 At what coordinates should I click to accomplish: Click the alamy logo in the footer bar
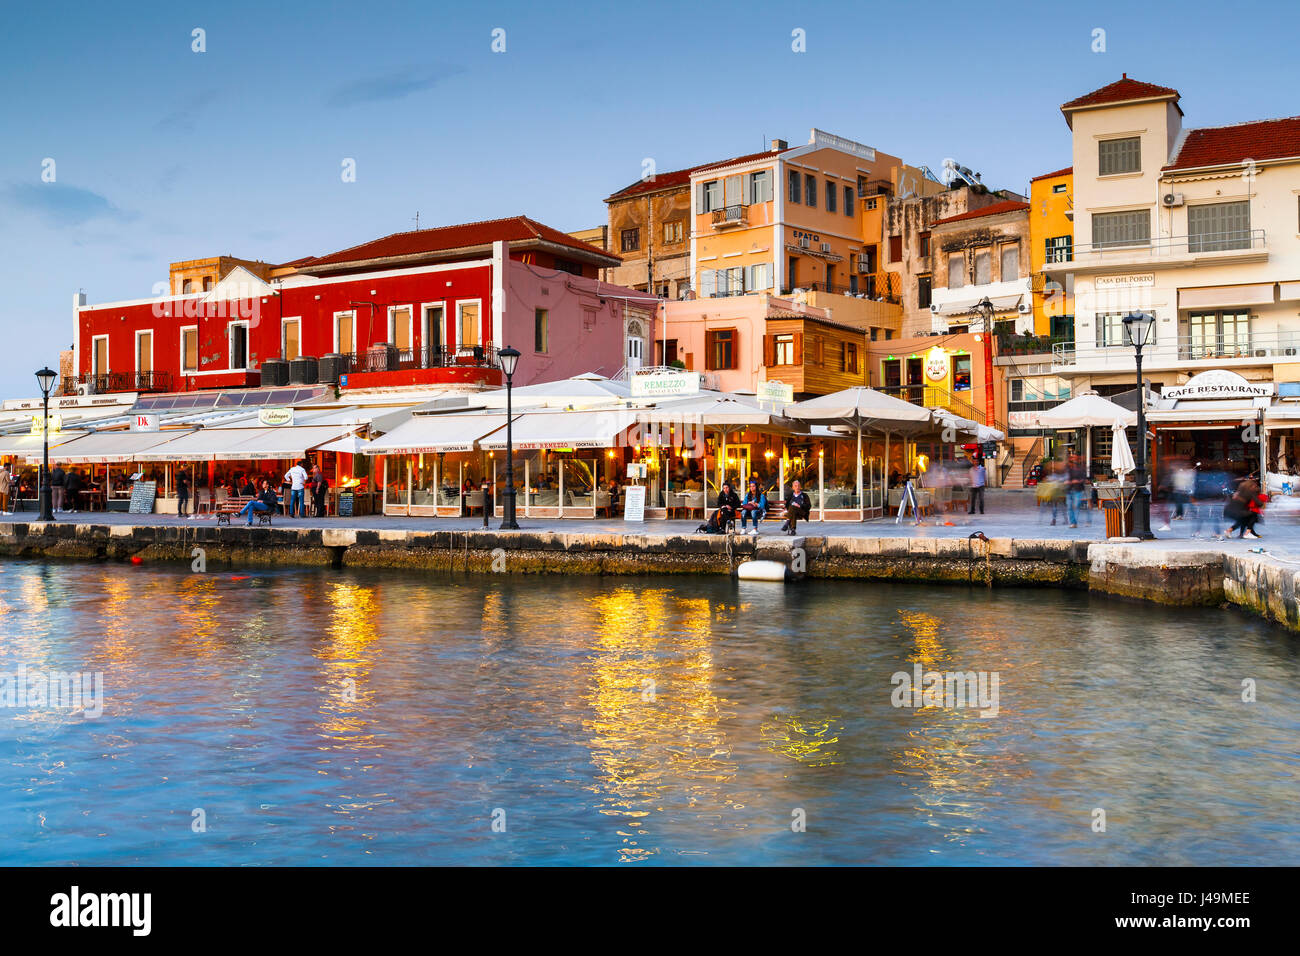[101, 911]
